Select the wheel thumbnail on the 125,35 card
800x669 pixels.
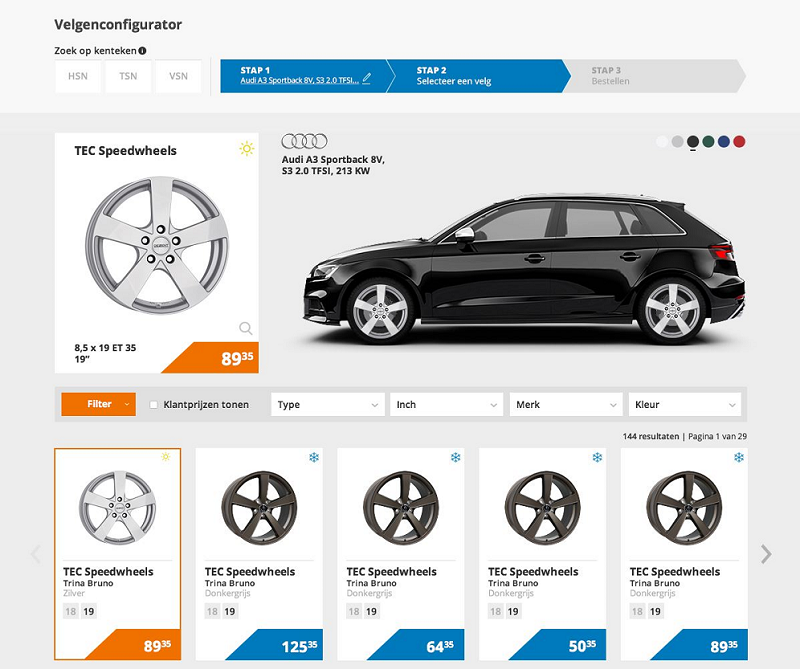[x=260, y=508]
